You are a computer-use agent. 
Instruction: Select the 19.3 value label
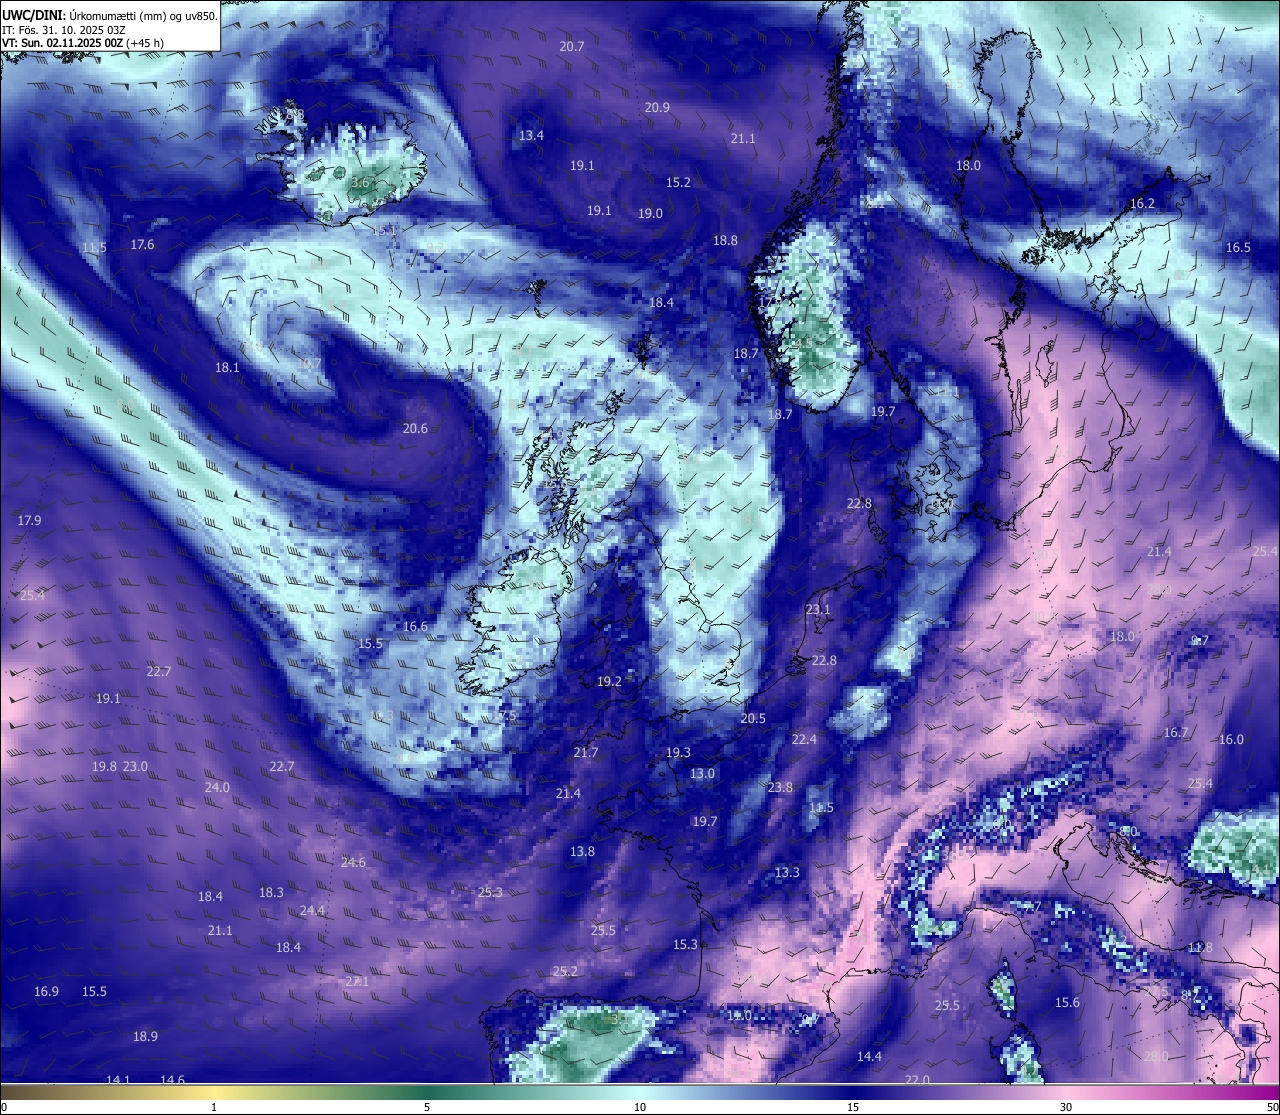click(678, 753)
